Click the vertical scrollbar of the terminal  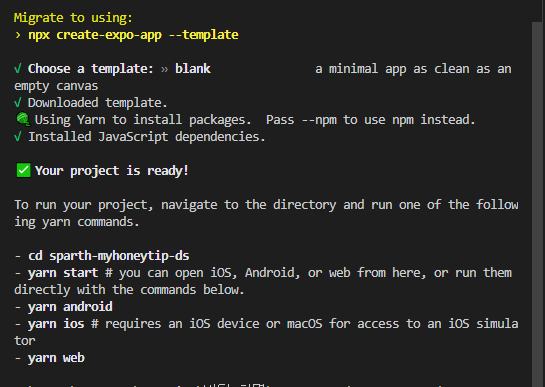coord(537,204)
